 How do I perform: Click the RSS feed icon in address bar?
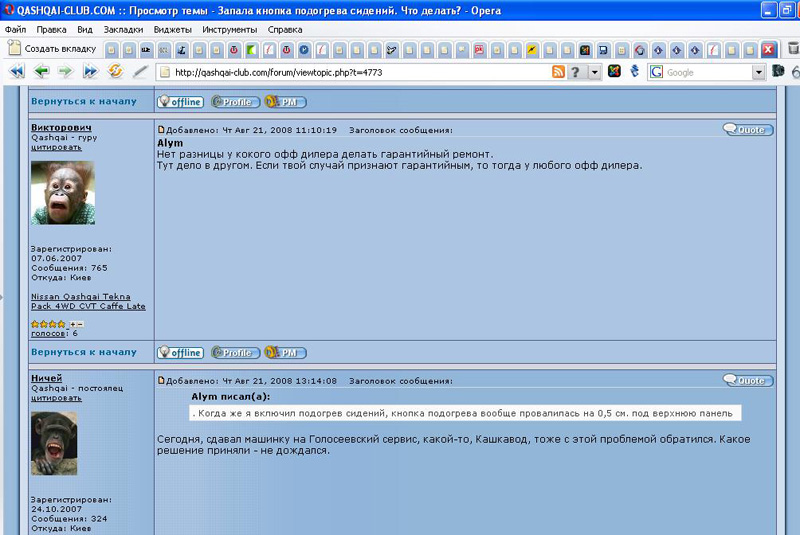558,72
